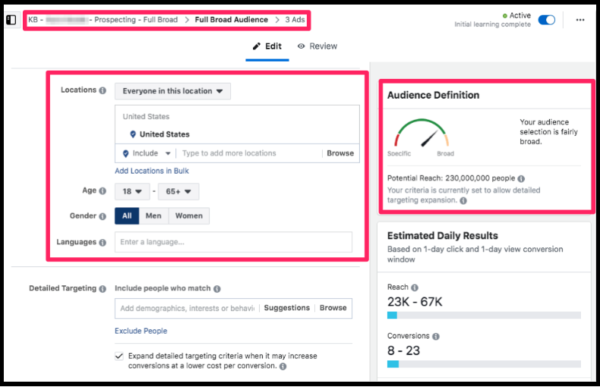Focus the Add demographics, interests field

(x=187, y=308)
